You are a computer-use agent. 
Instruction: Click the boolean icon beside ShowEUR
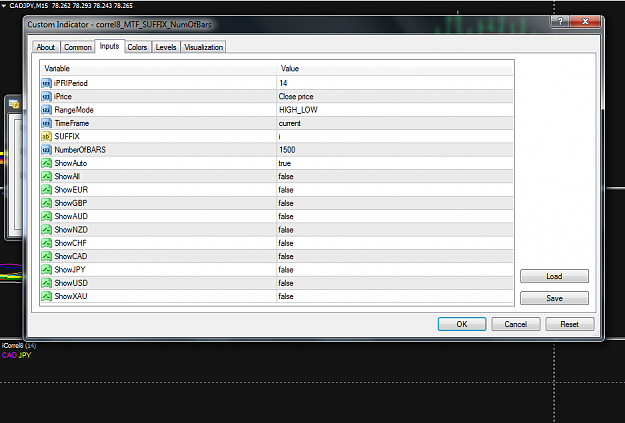point(47,190)
